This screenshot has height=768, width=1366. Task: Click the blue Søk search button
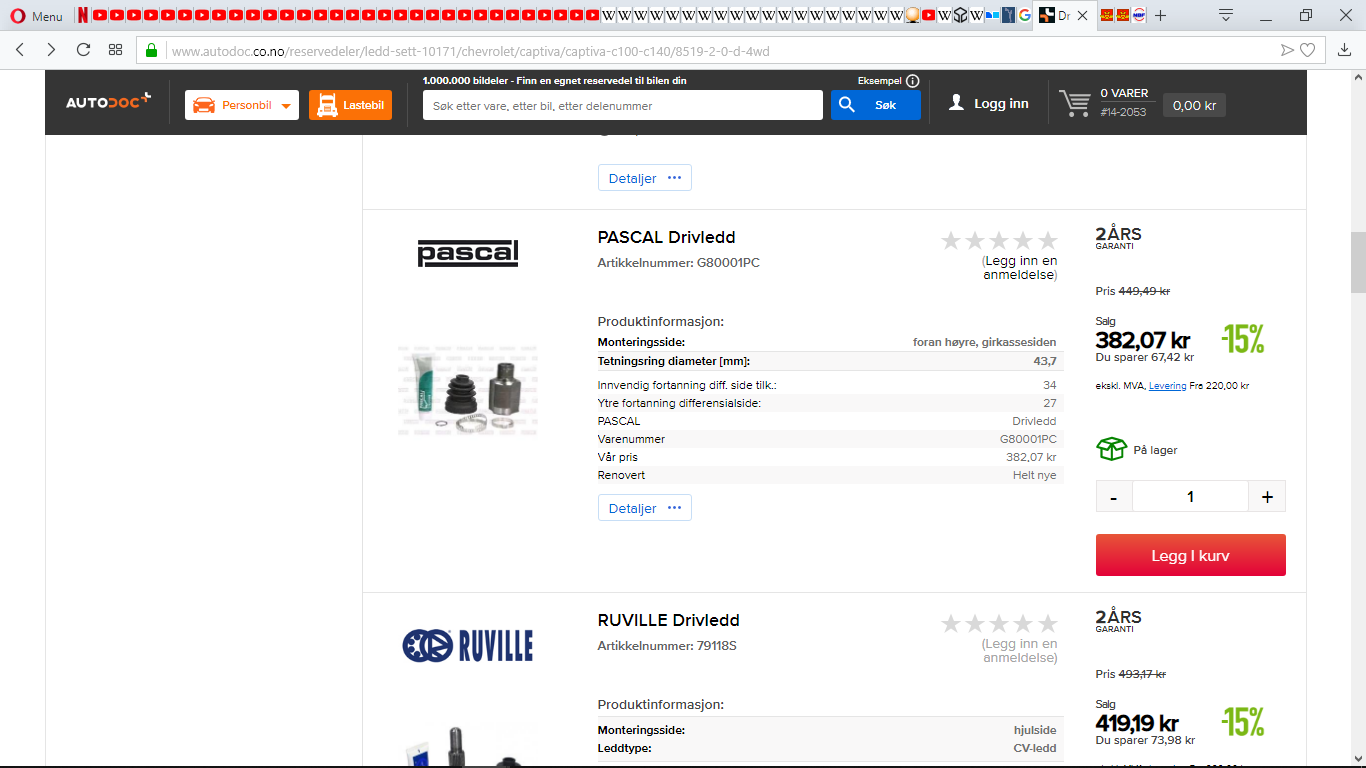(x=875, y=105)
